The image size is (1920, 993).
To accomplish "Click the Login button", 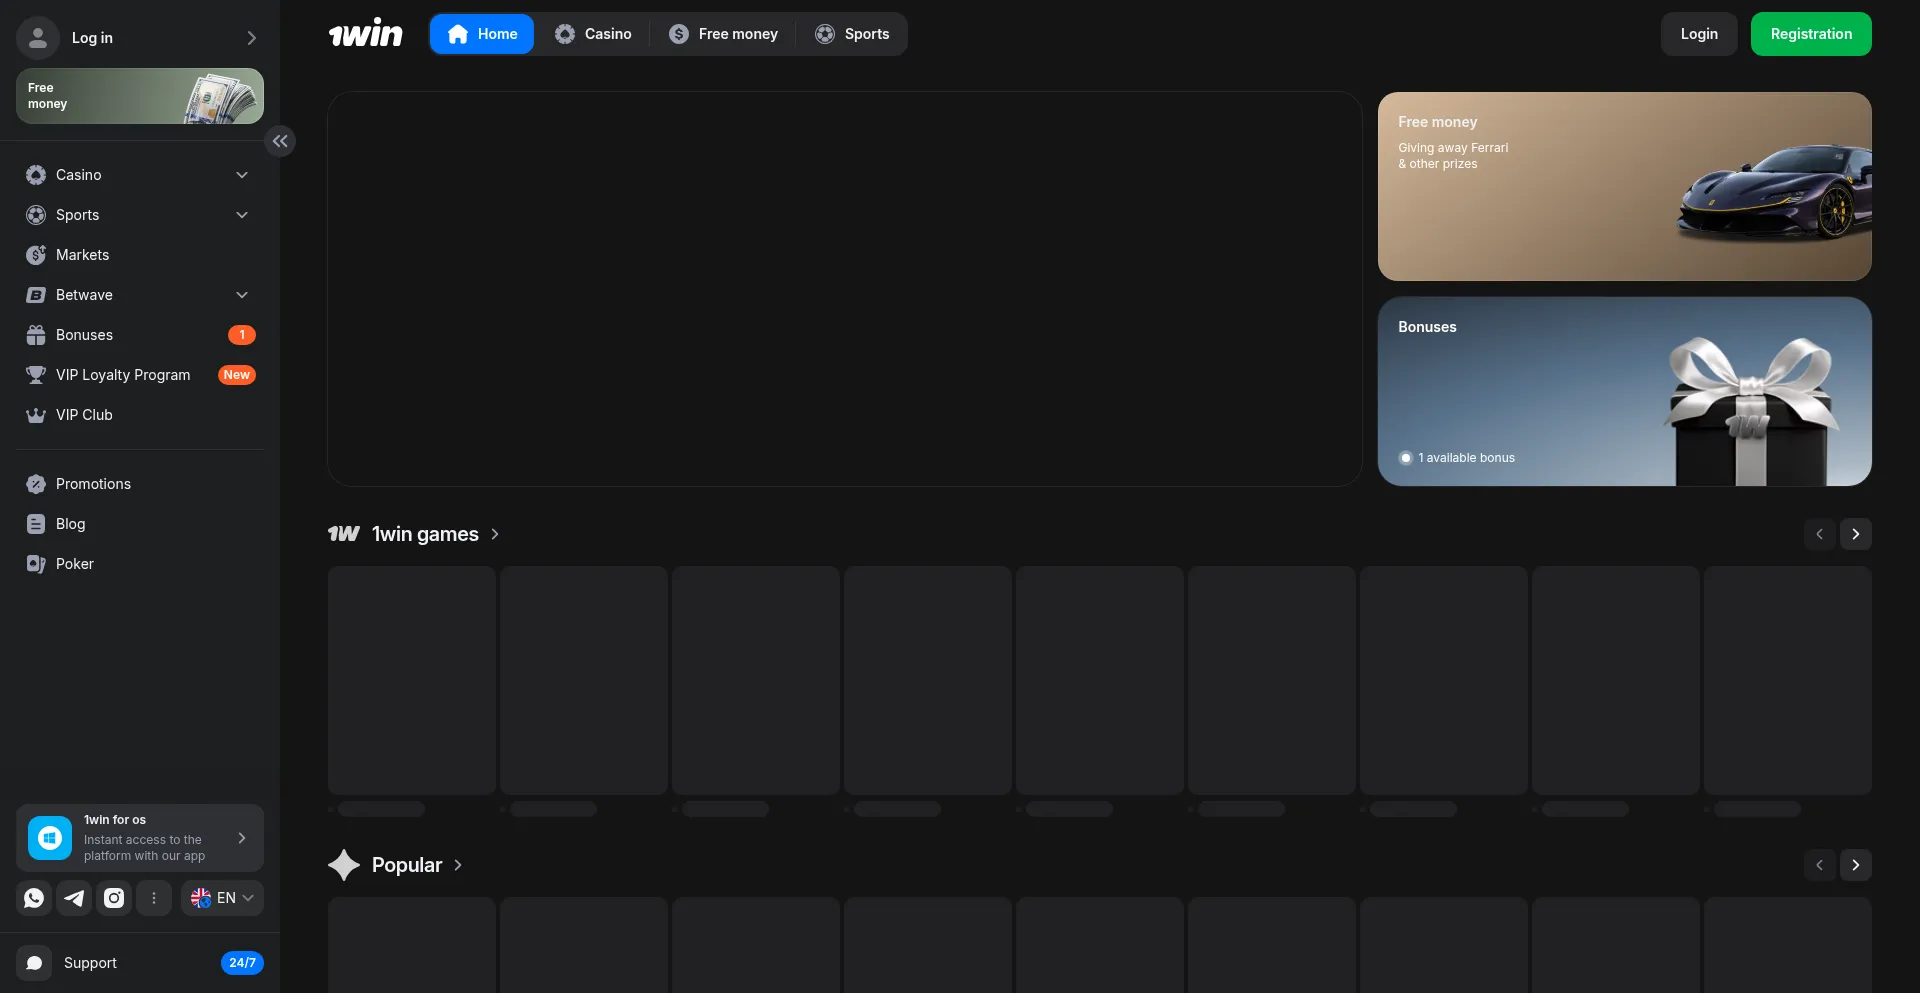I will coord(1699,34).
